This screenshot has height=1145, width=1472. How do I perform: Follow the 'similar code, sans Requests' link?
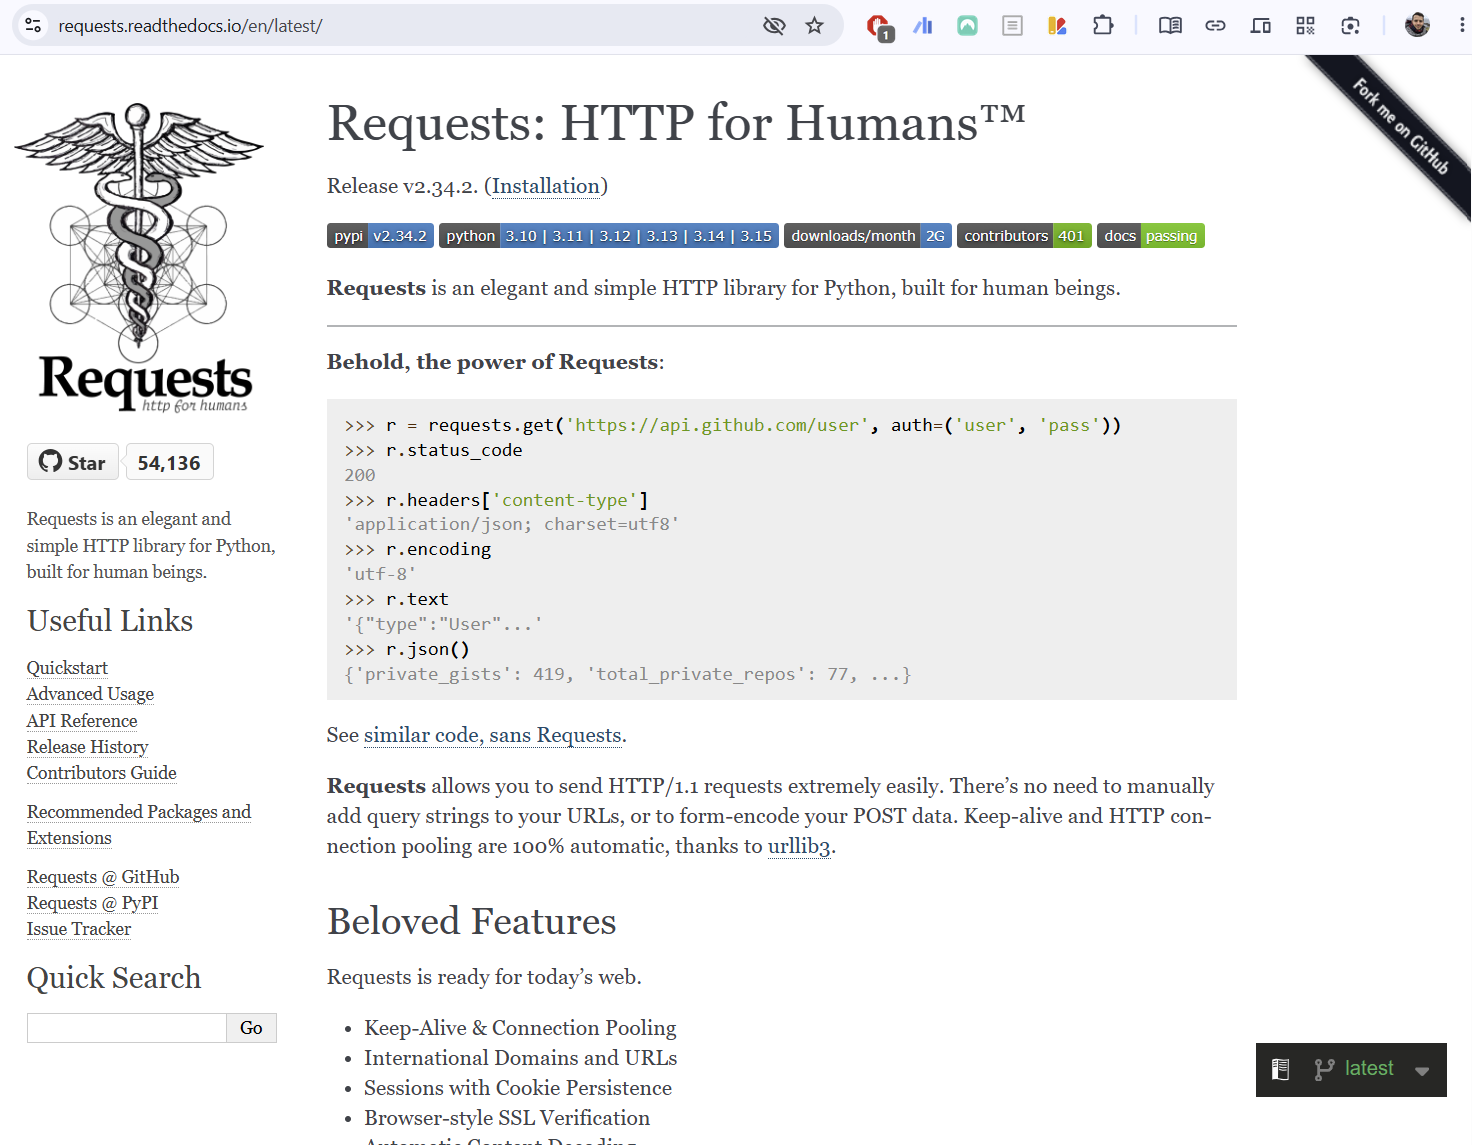(493, 735)
